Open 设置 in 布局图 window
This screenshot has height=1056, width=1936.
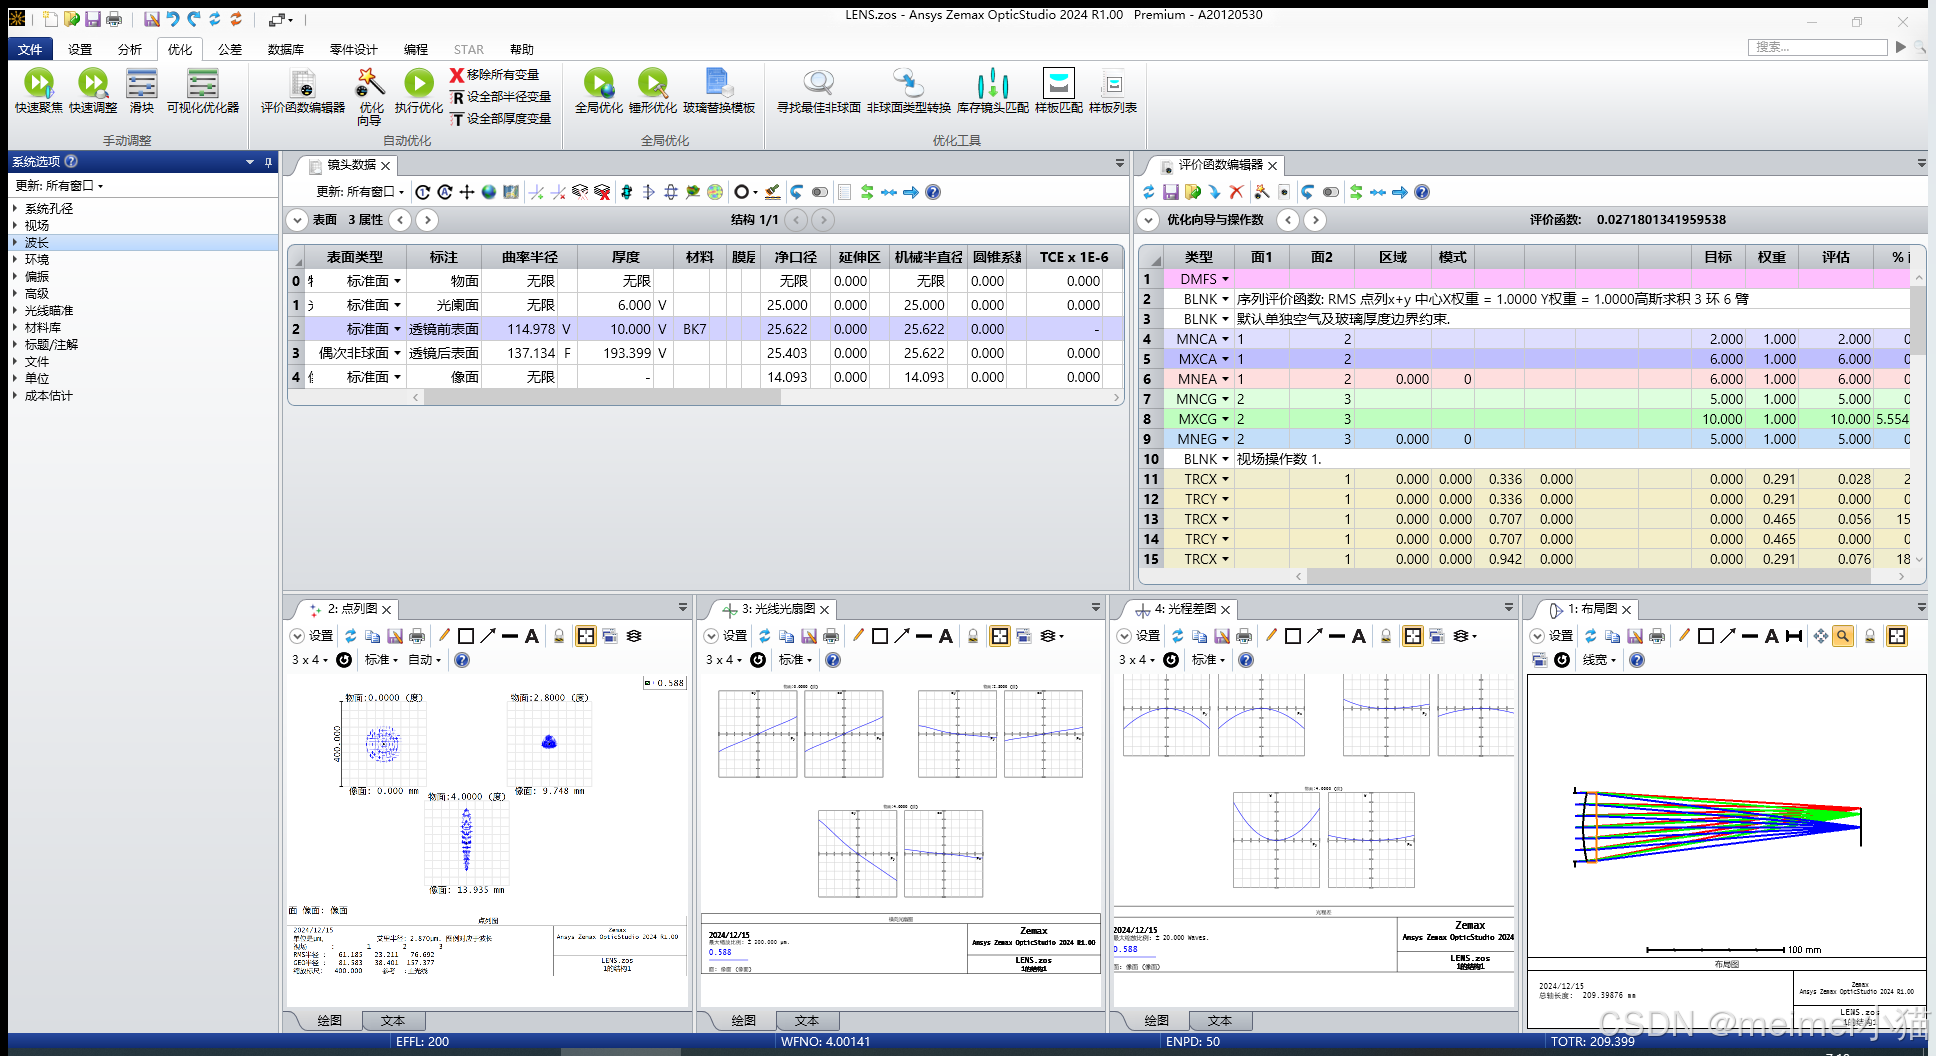tap(1552, 636)
